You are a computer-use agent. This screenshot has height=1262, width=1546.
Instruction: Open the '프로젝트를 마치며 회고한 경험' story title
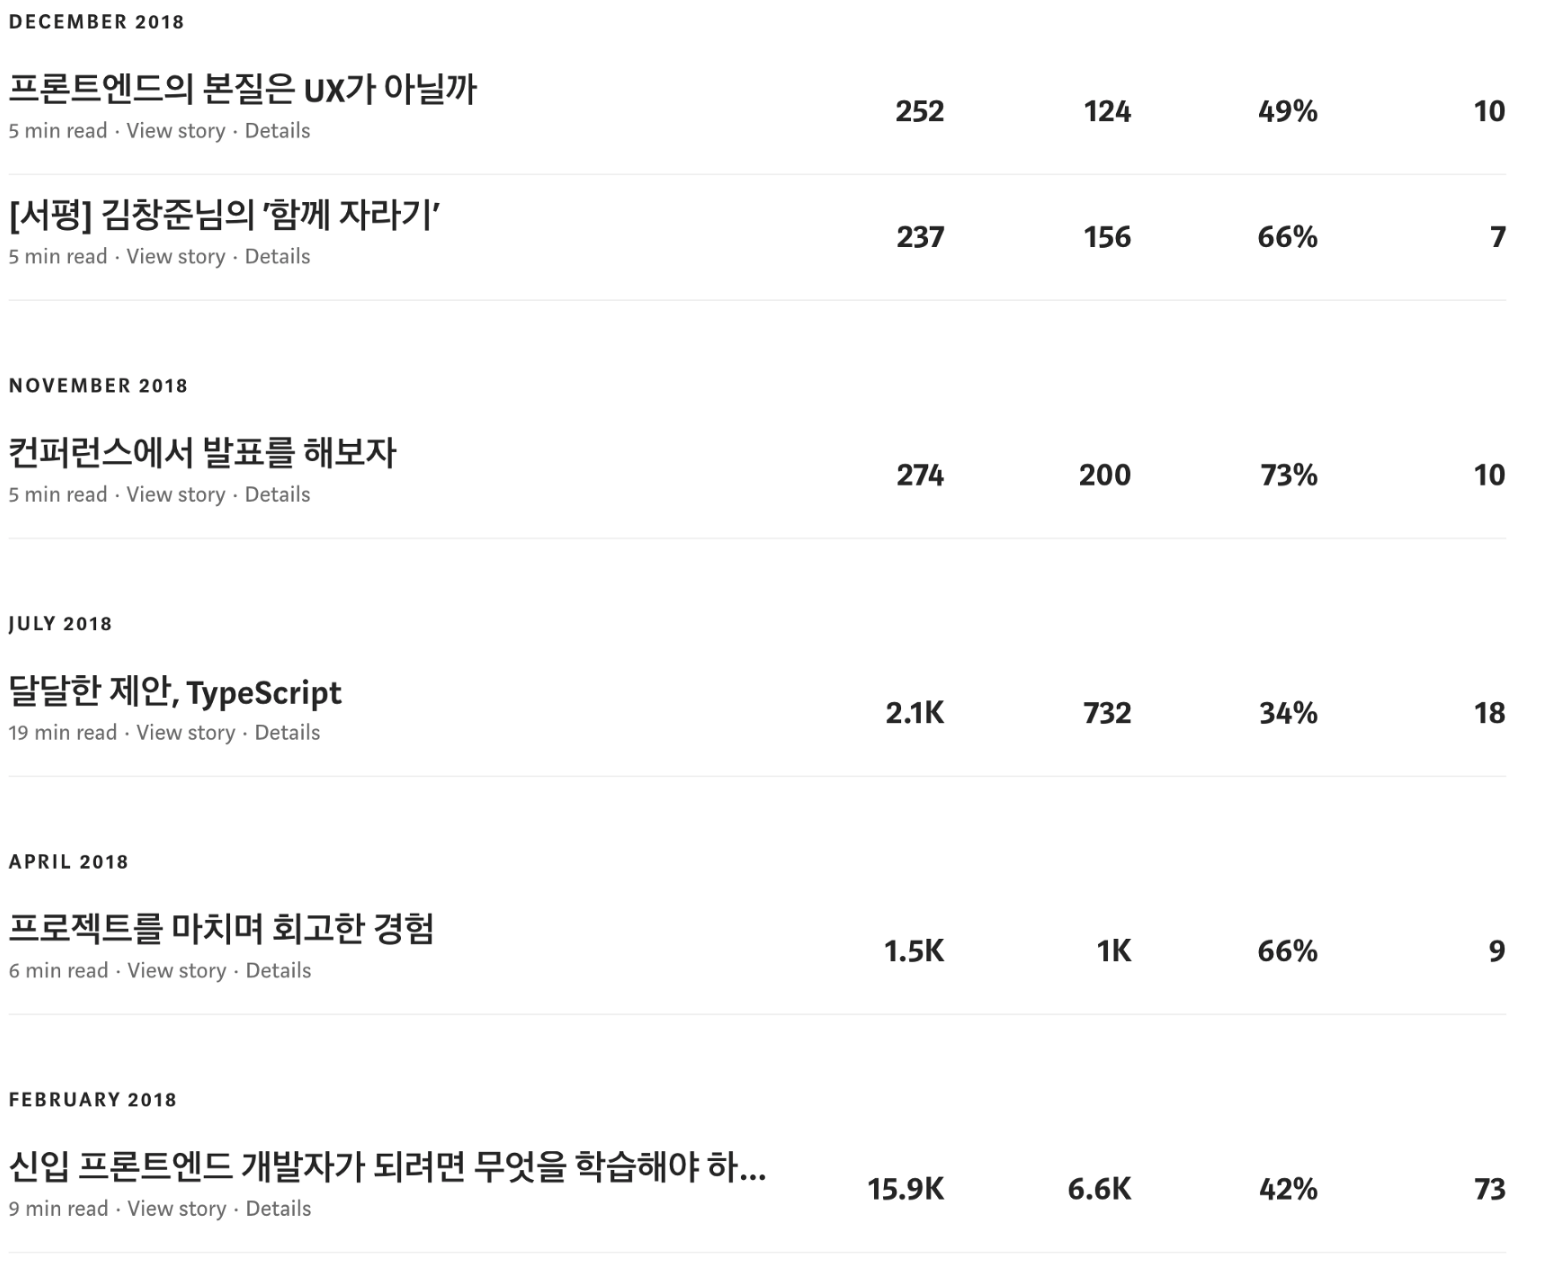point(221,930)
